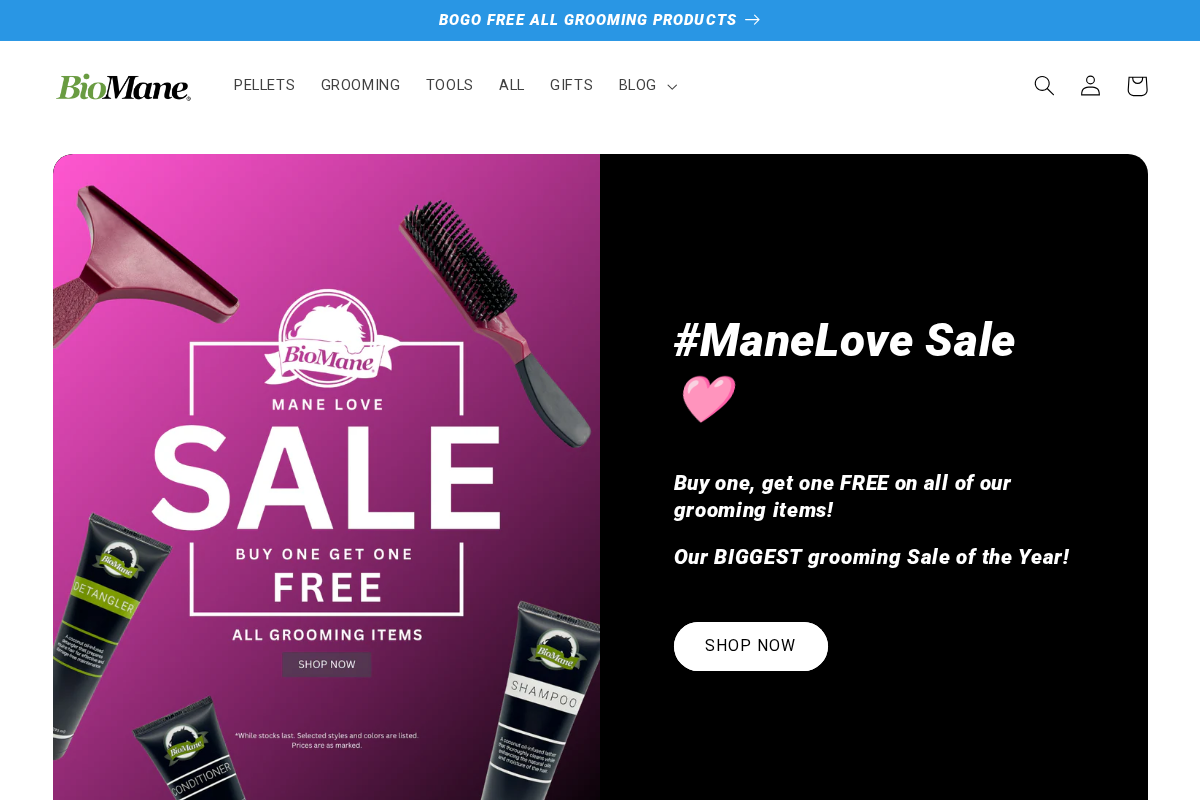
Task: Click the white SHOP NOW button
Action: tap(751, 646)
